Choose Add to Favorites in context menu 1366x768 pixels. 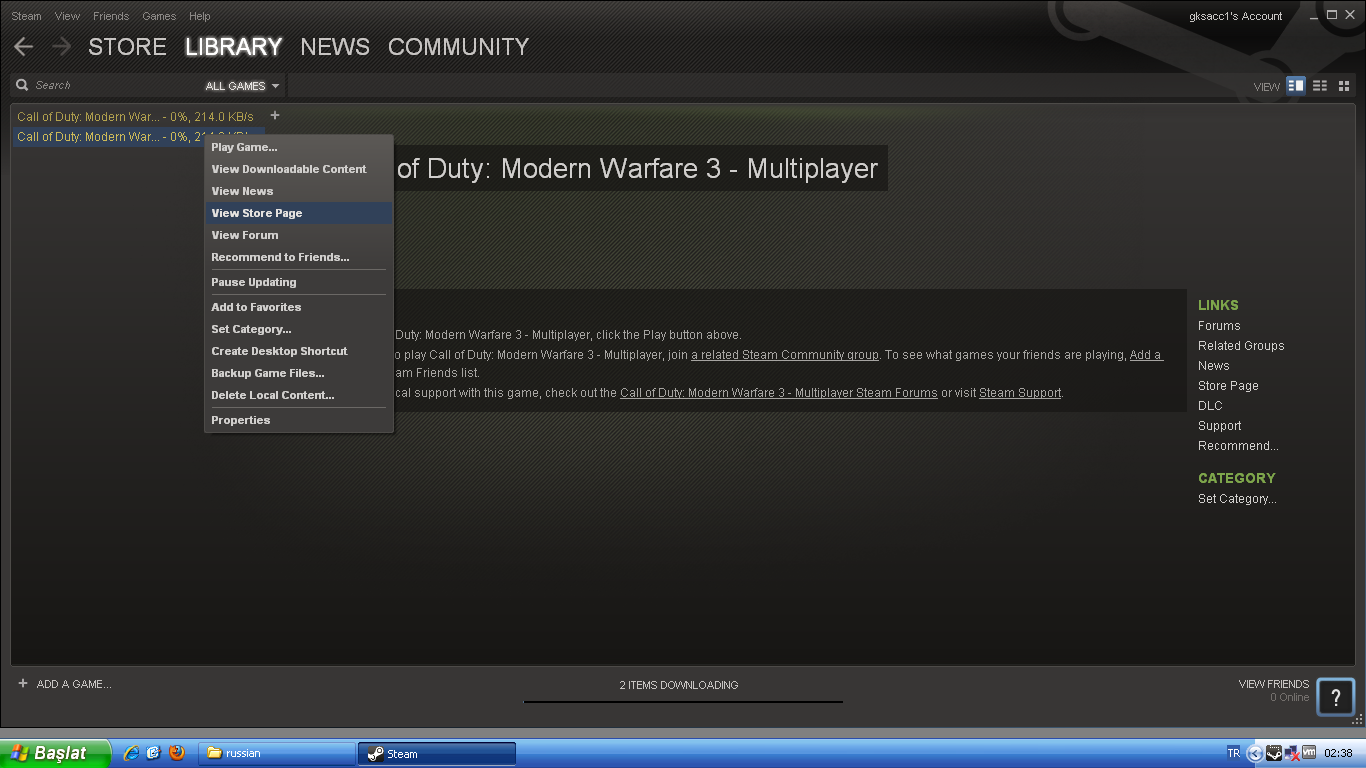coord(298,307)
